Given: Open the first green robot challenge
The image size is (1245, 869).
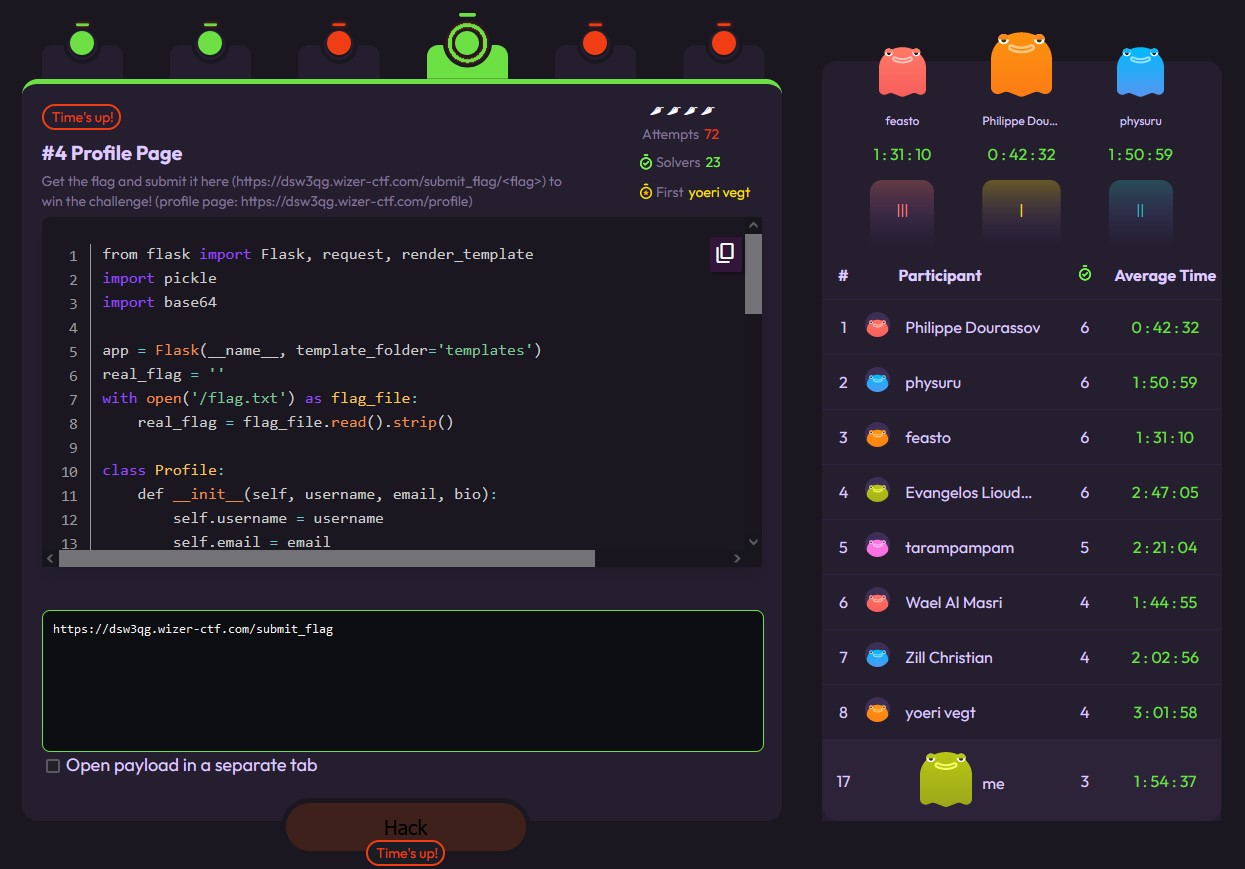Looking at the screenshot, I should (82, 42).
